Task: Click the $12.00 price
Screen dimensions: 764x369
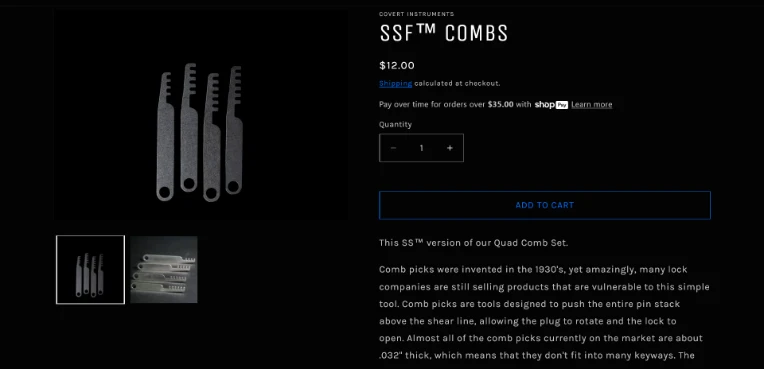Action: 397,65
